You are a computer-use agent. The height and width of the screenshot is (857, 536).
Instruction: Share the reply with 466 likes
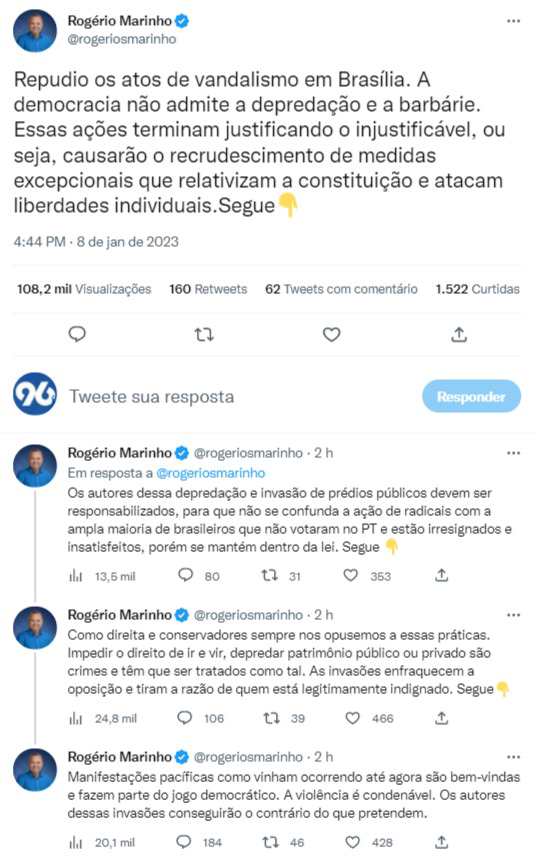(x=441, y=718)
